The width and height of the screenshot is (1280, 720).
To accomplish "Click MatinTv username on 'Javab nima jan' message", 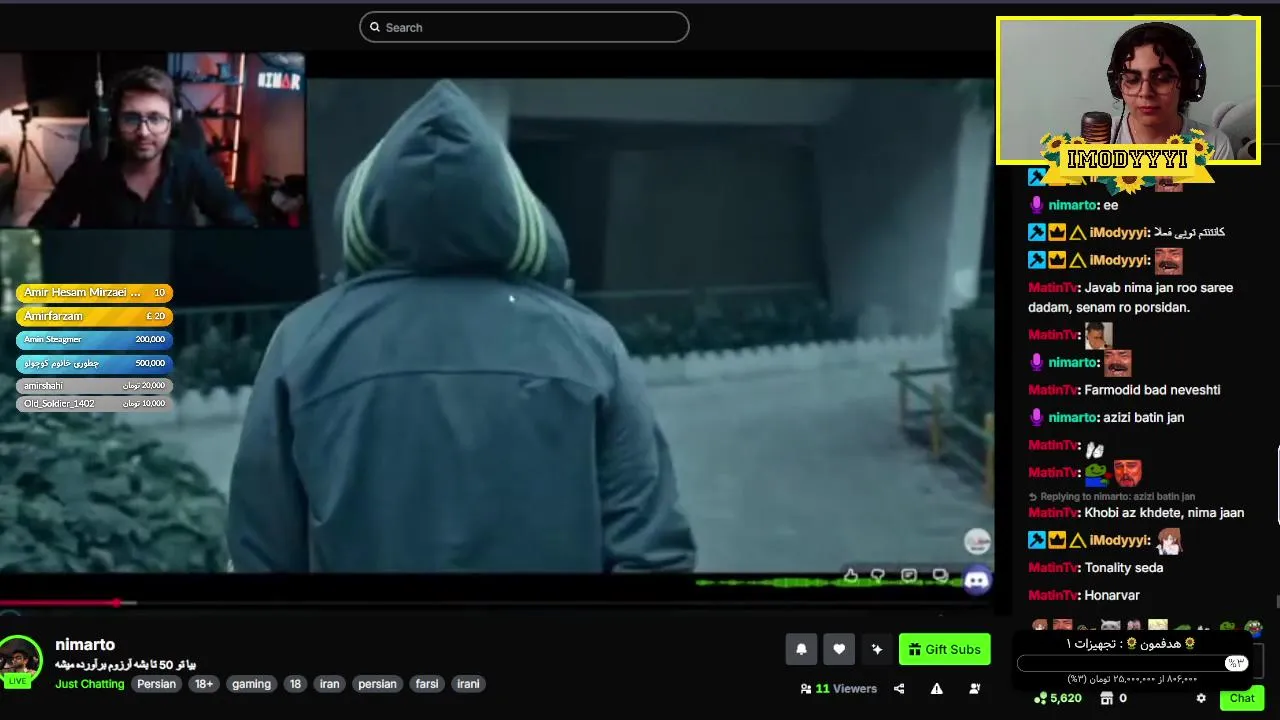I will pyautogui.click(x=1053, y=288).
